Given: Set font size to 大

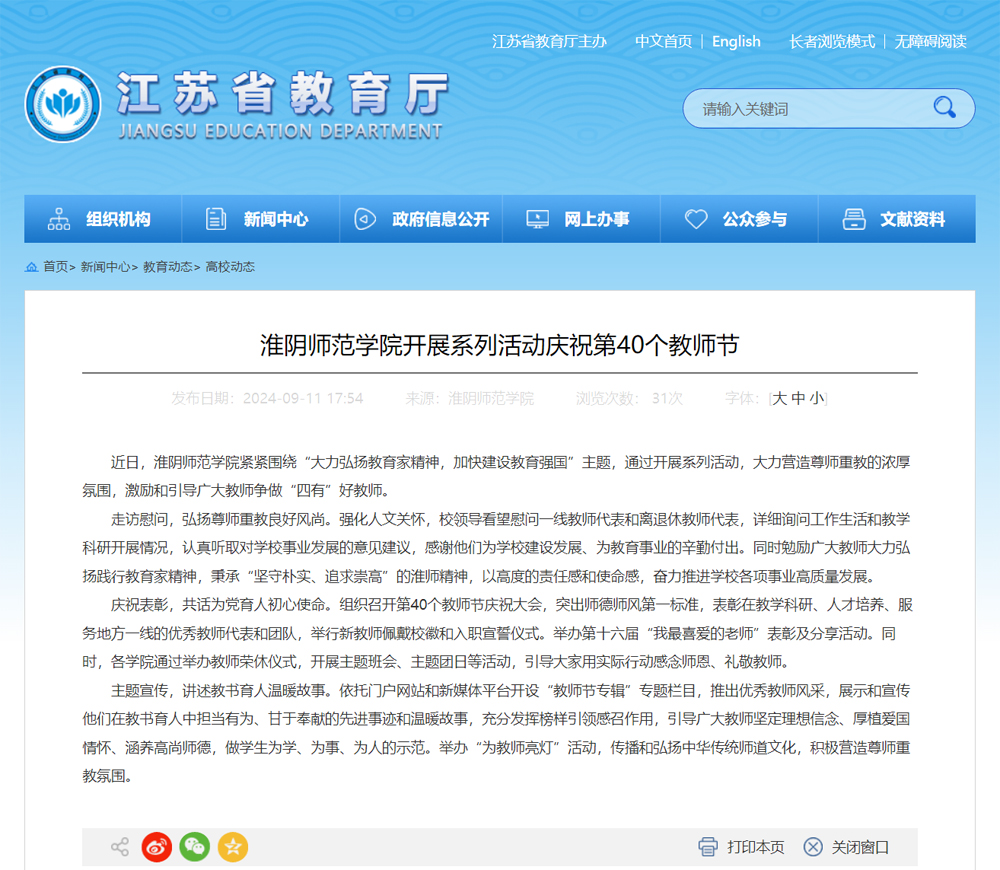Looking at the screenshot, I should point(779,399).
